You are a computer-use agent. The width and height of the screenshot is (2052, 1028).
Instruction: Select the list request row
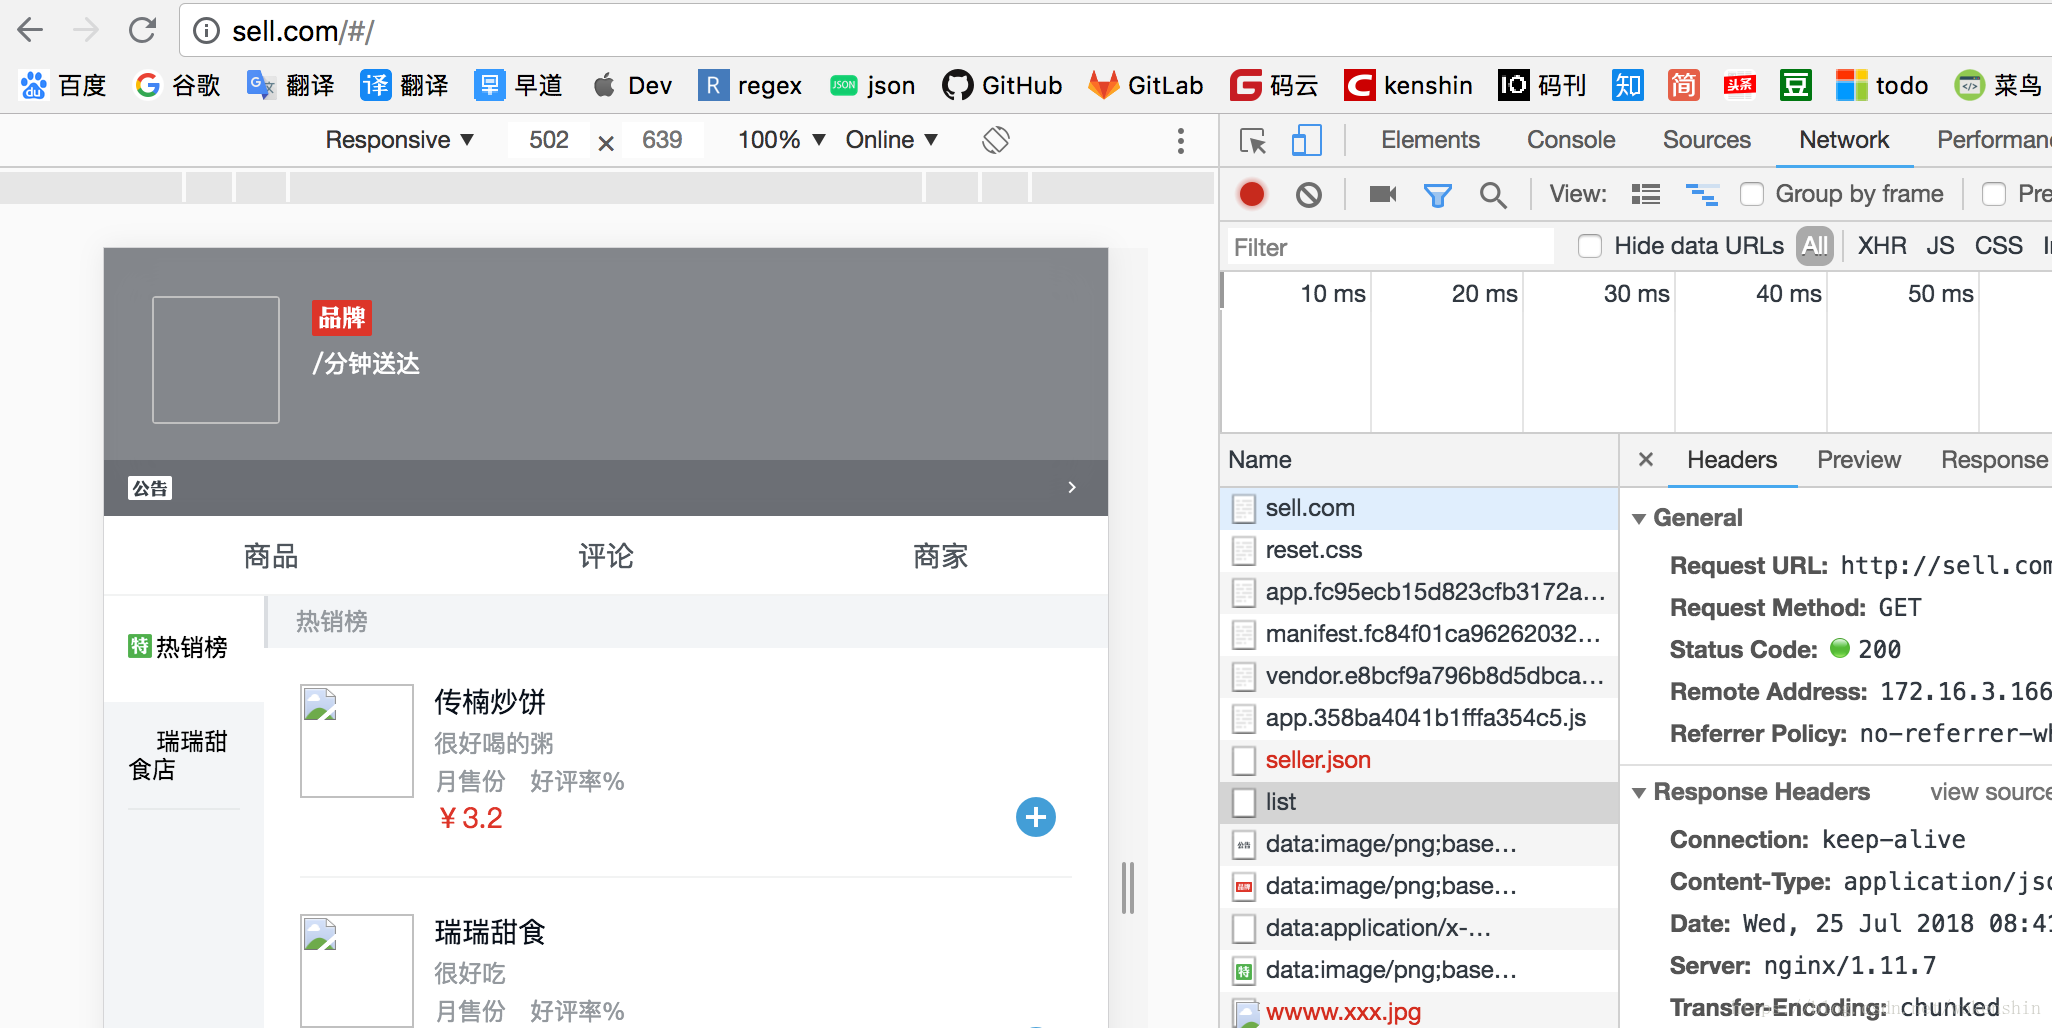(x=1419, y=802)
